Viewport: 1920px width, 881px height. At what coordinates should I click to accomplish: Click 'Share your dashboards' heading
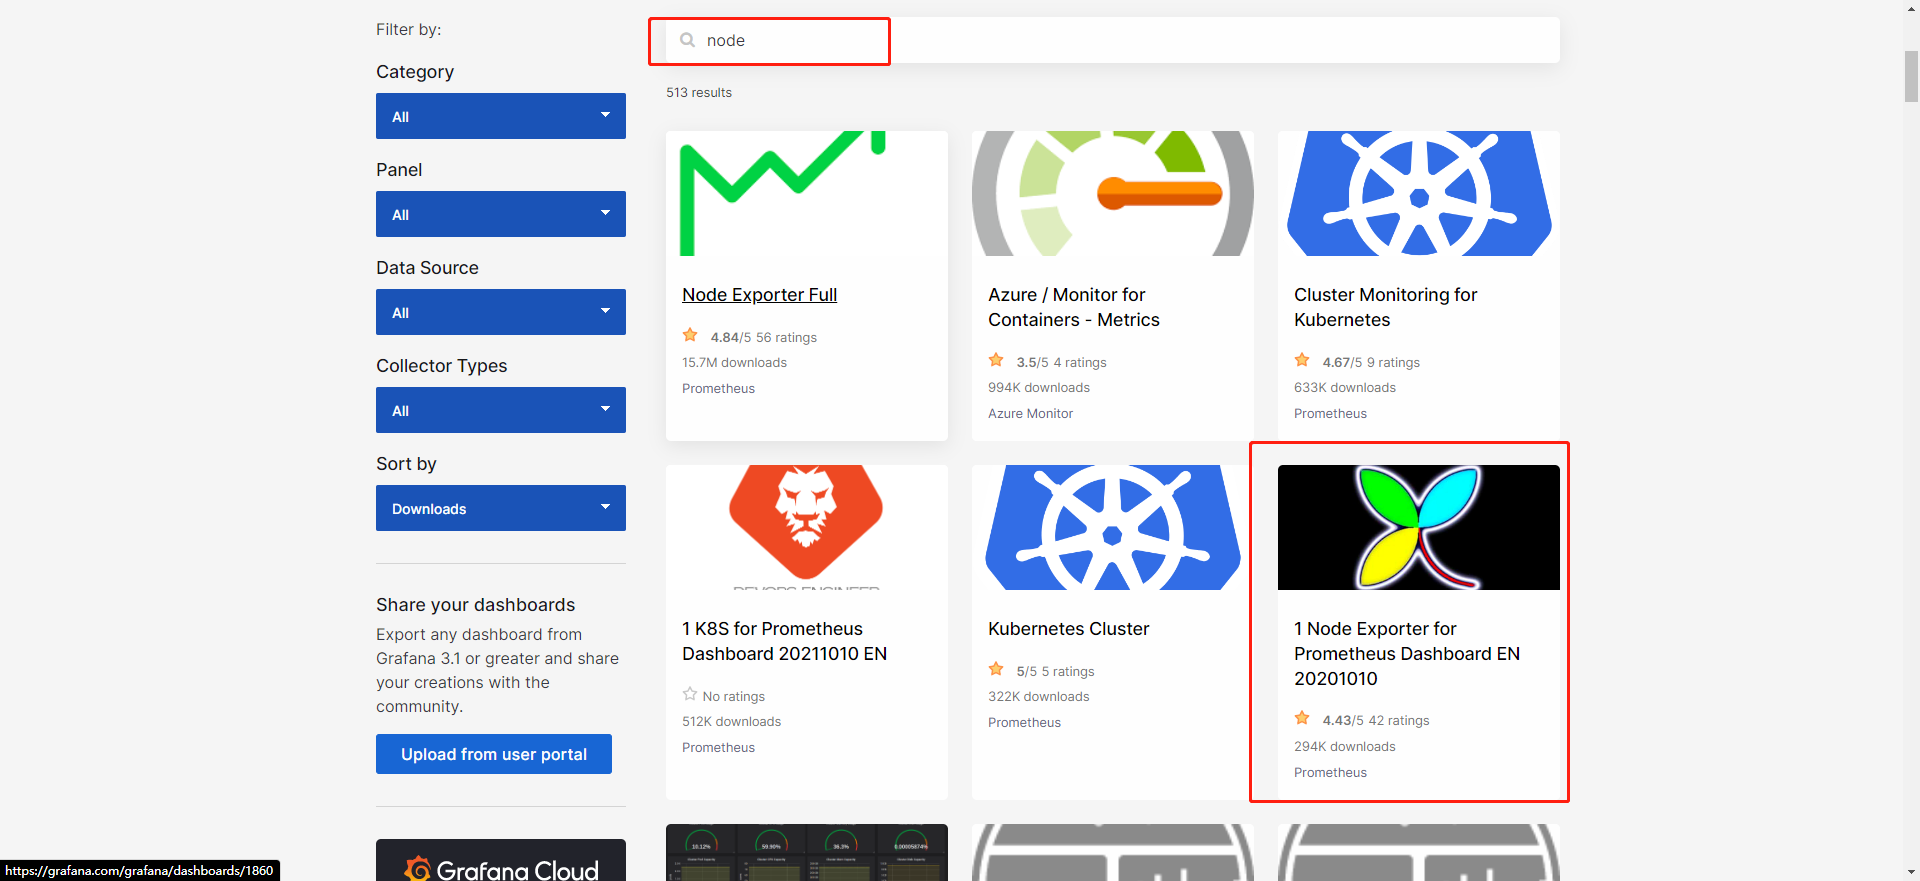475,605
